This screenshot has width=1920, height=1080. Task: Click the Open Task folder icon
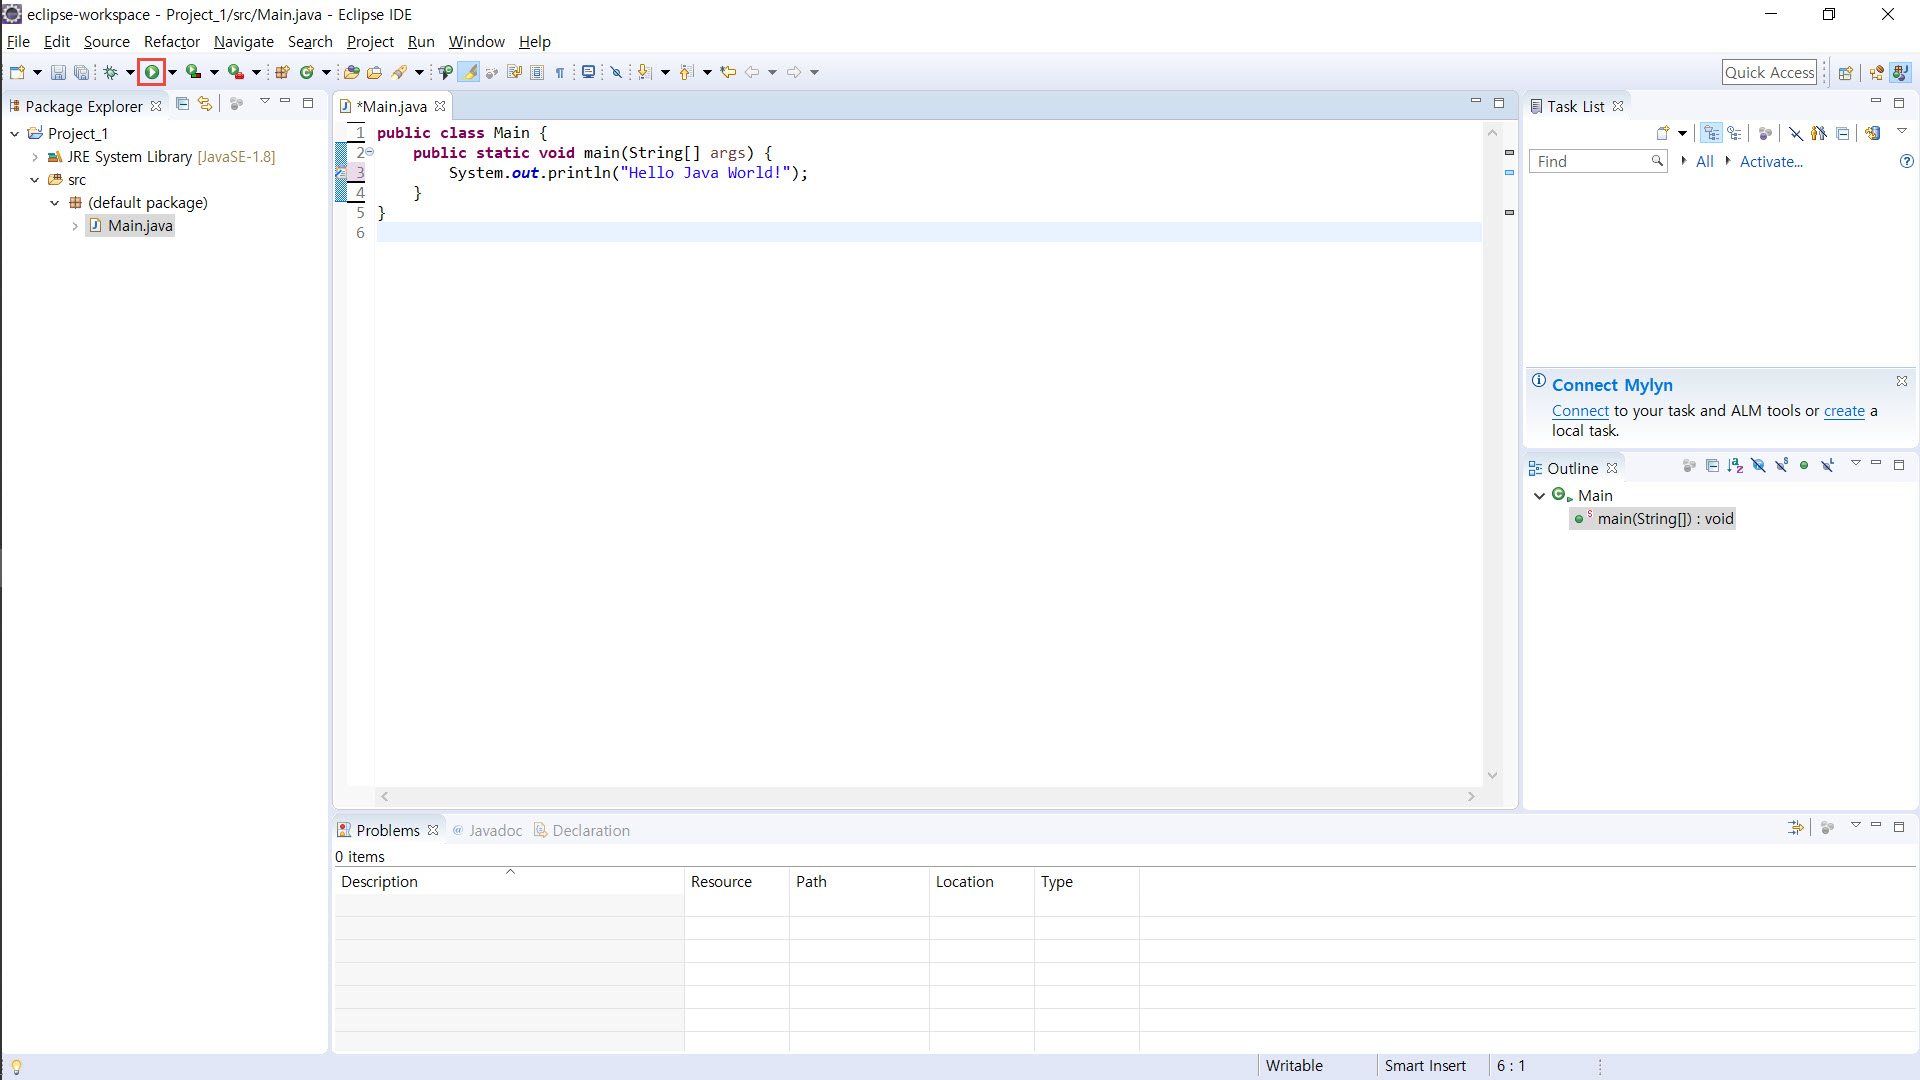[375, 72]
